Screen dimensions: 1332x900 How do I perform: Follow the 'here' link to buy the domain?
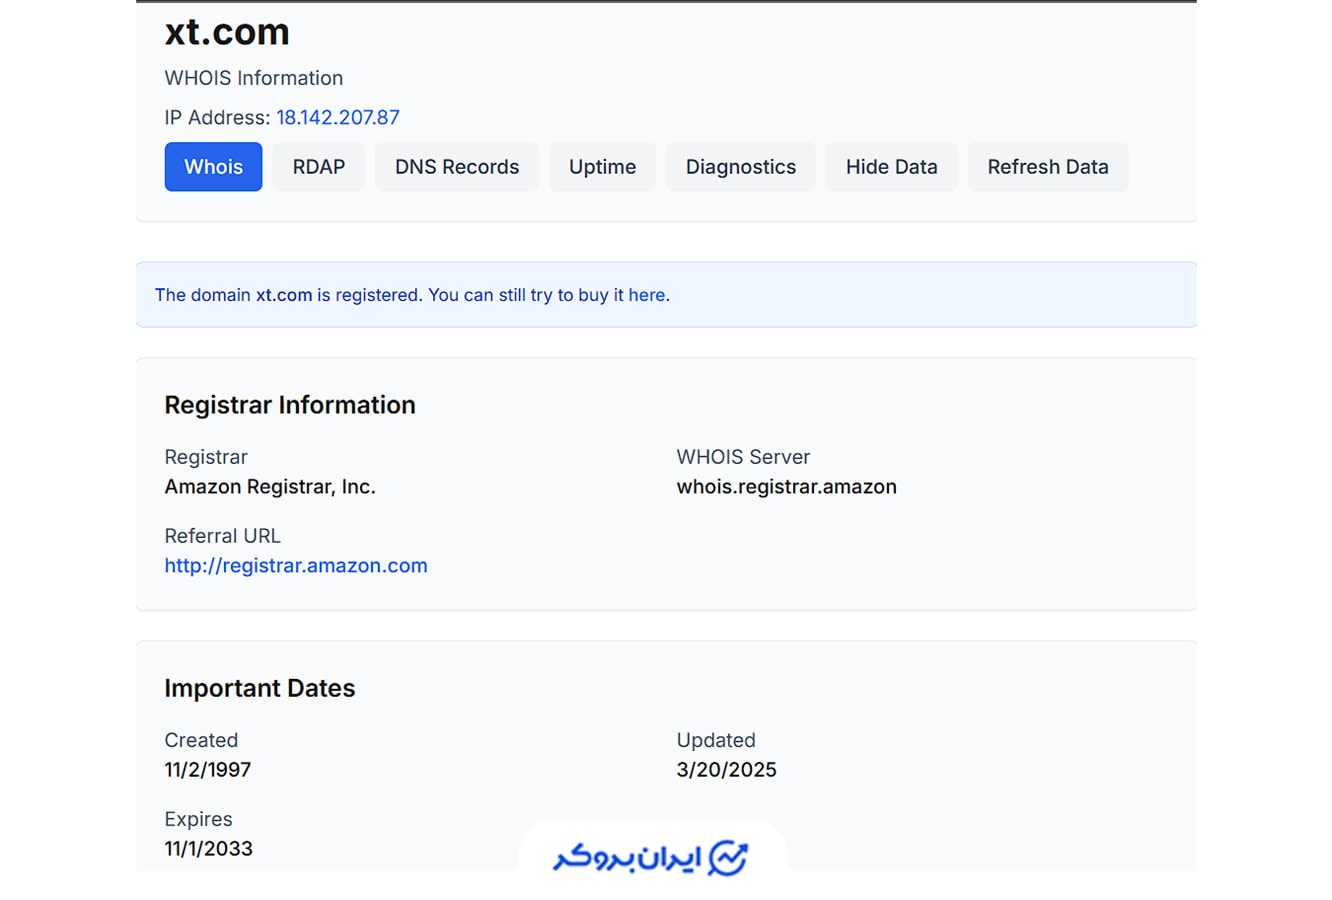[646, 295]
